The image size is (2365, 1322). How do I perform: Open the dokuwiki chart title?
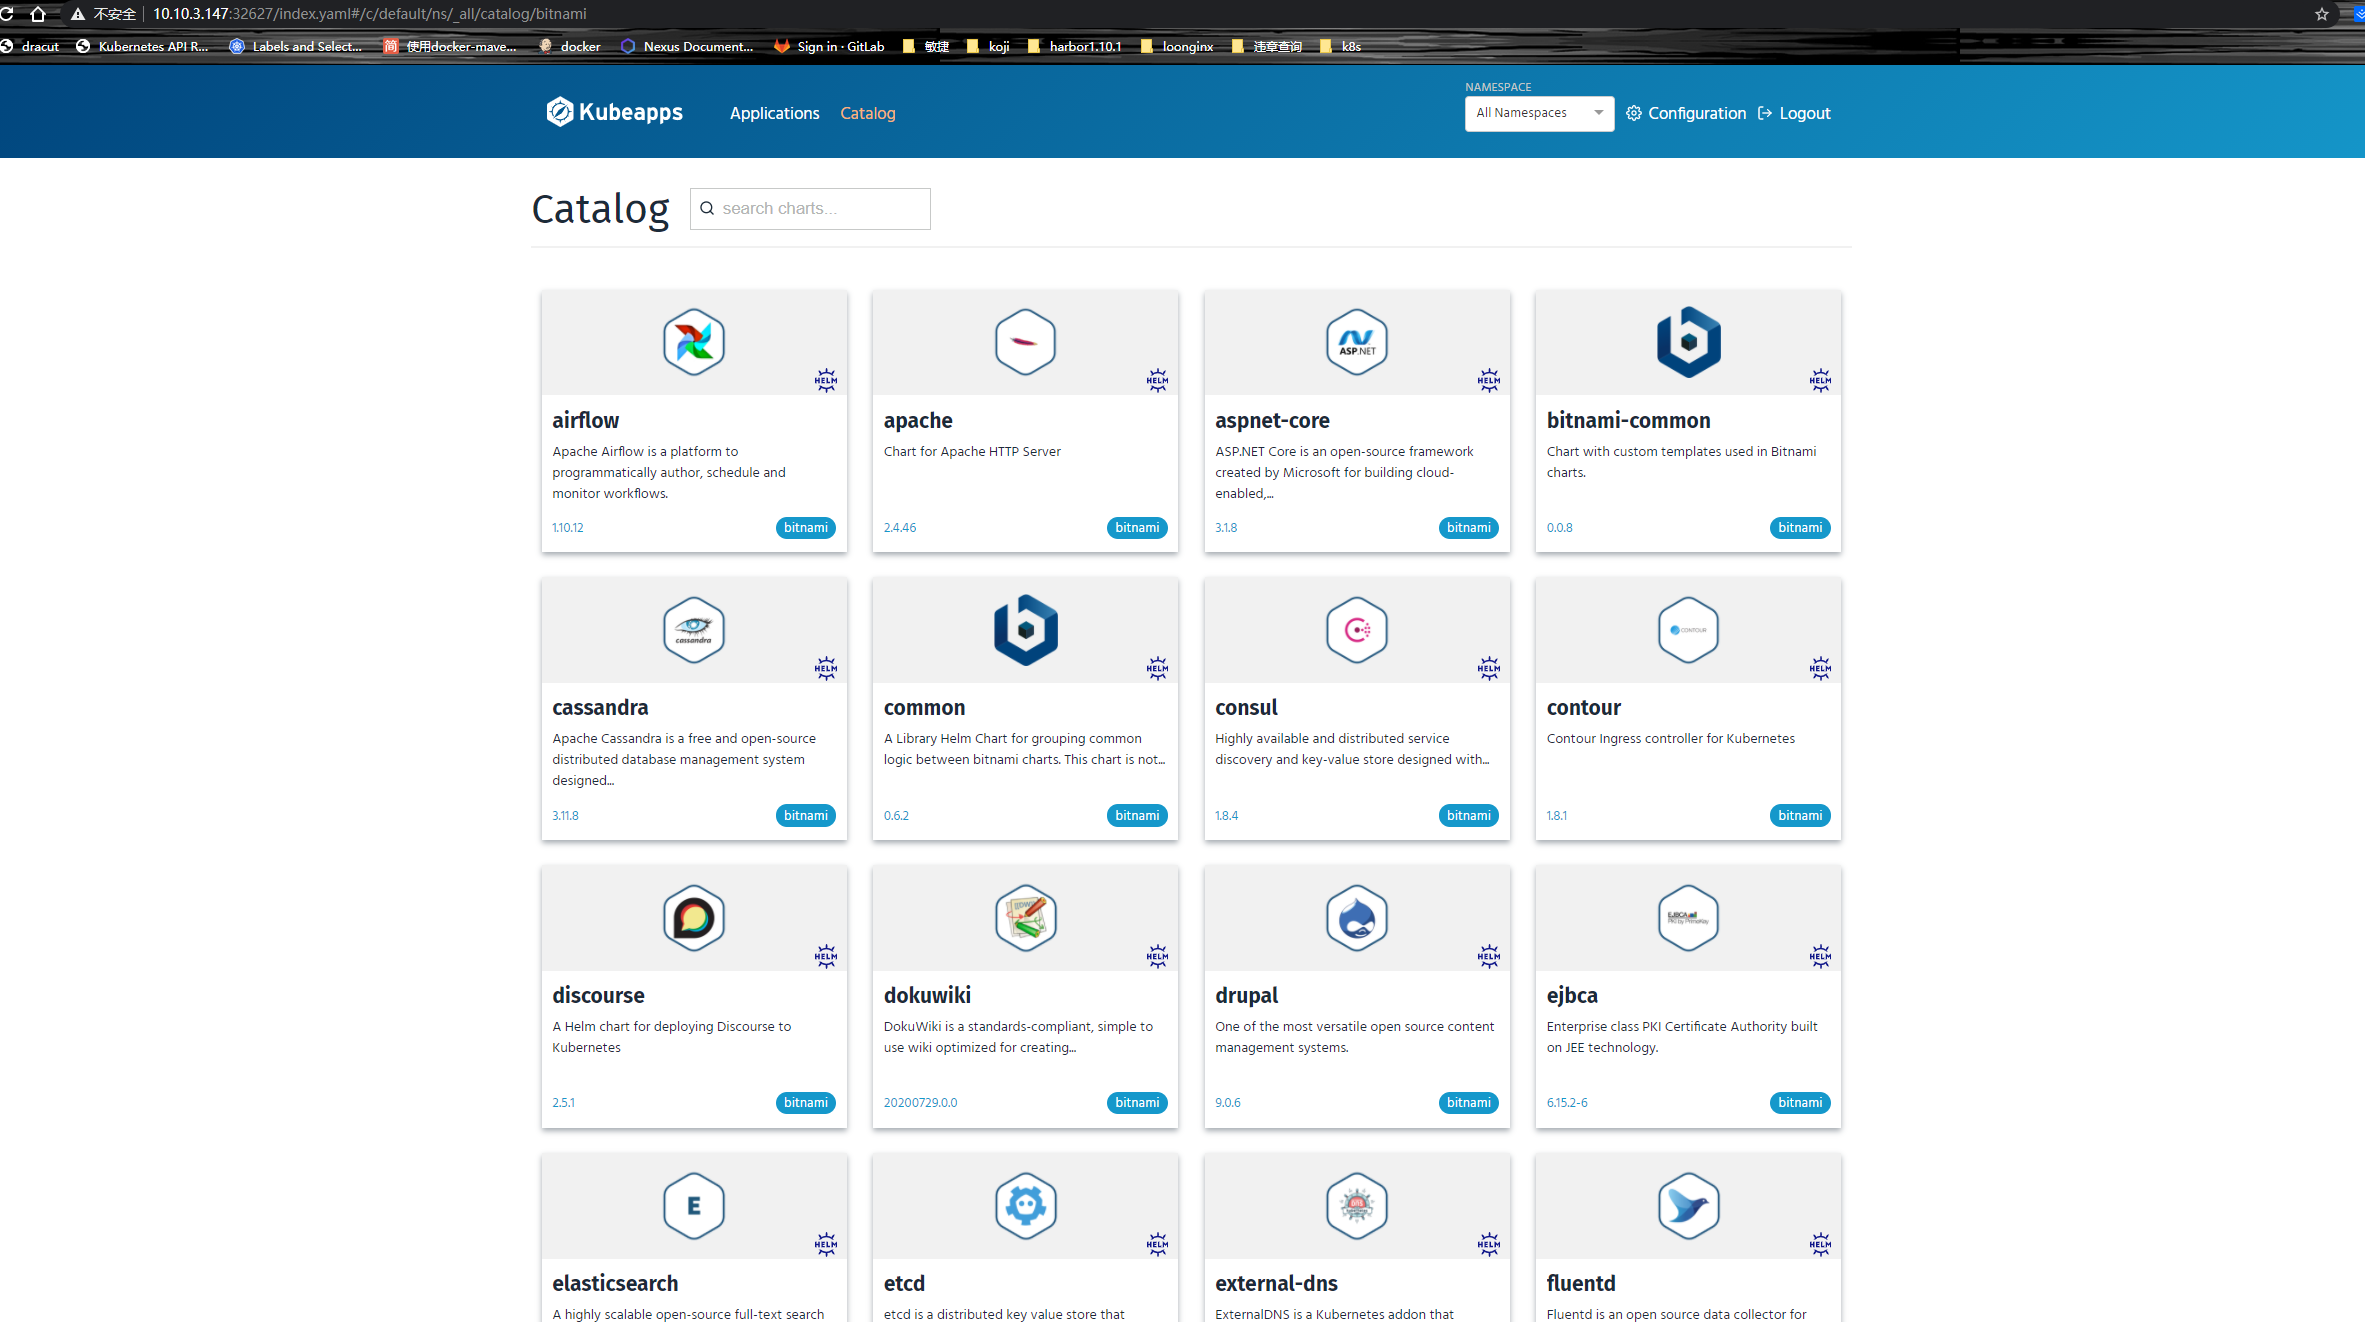[x=927, y=995]
